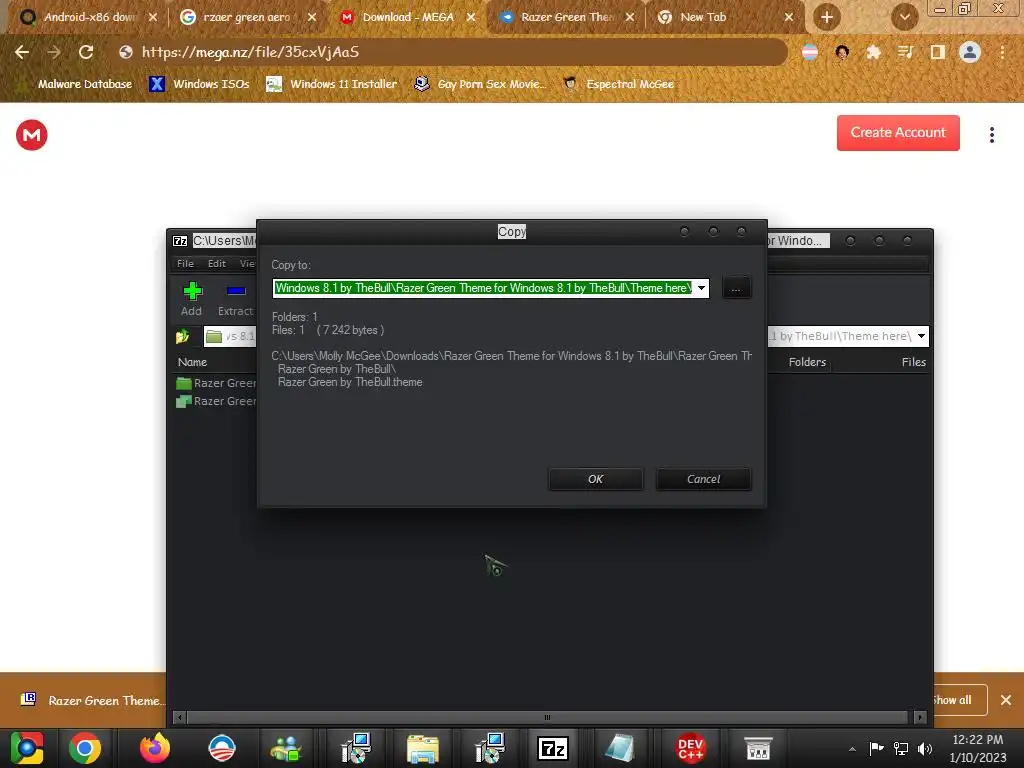This screenshot has height=768, width=1024.
Task: Go back in the browser
Action: [x=22, y=52]
